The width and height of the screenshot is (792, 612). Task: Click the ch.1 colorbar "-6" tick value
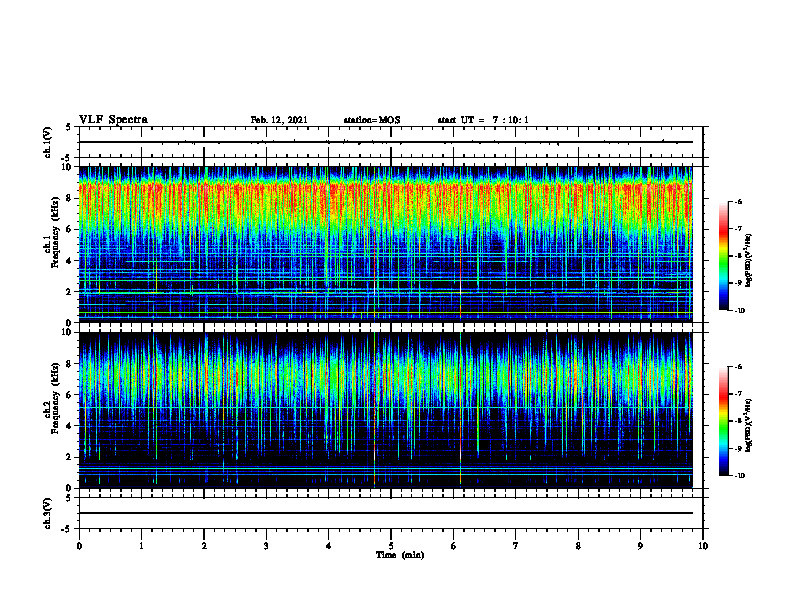pyautogui.click(x=739, y=201)
